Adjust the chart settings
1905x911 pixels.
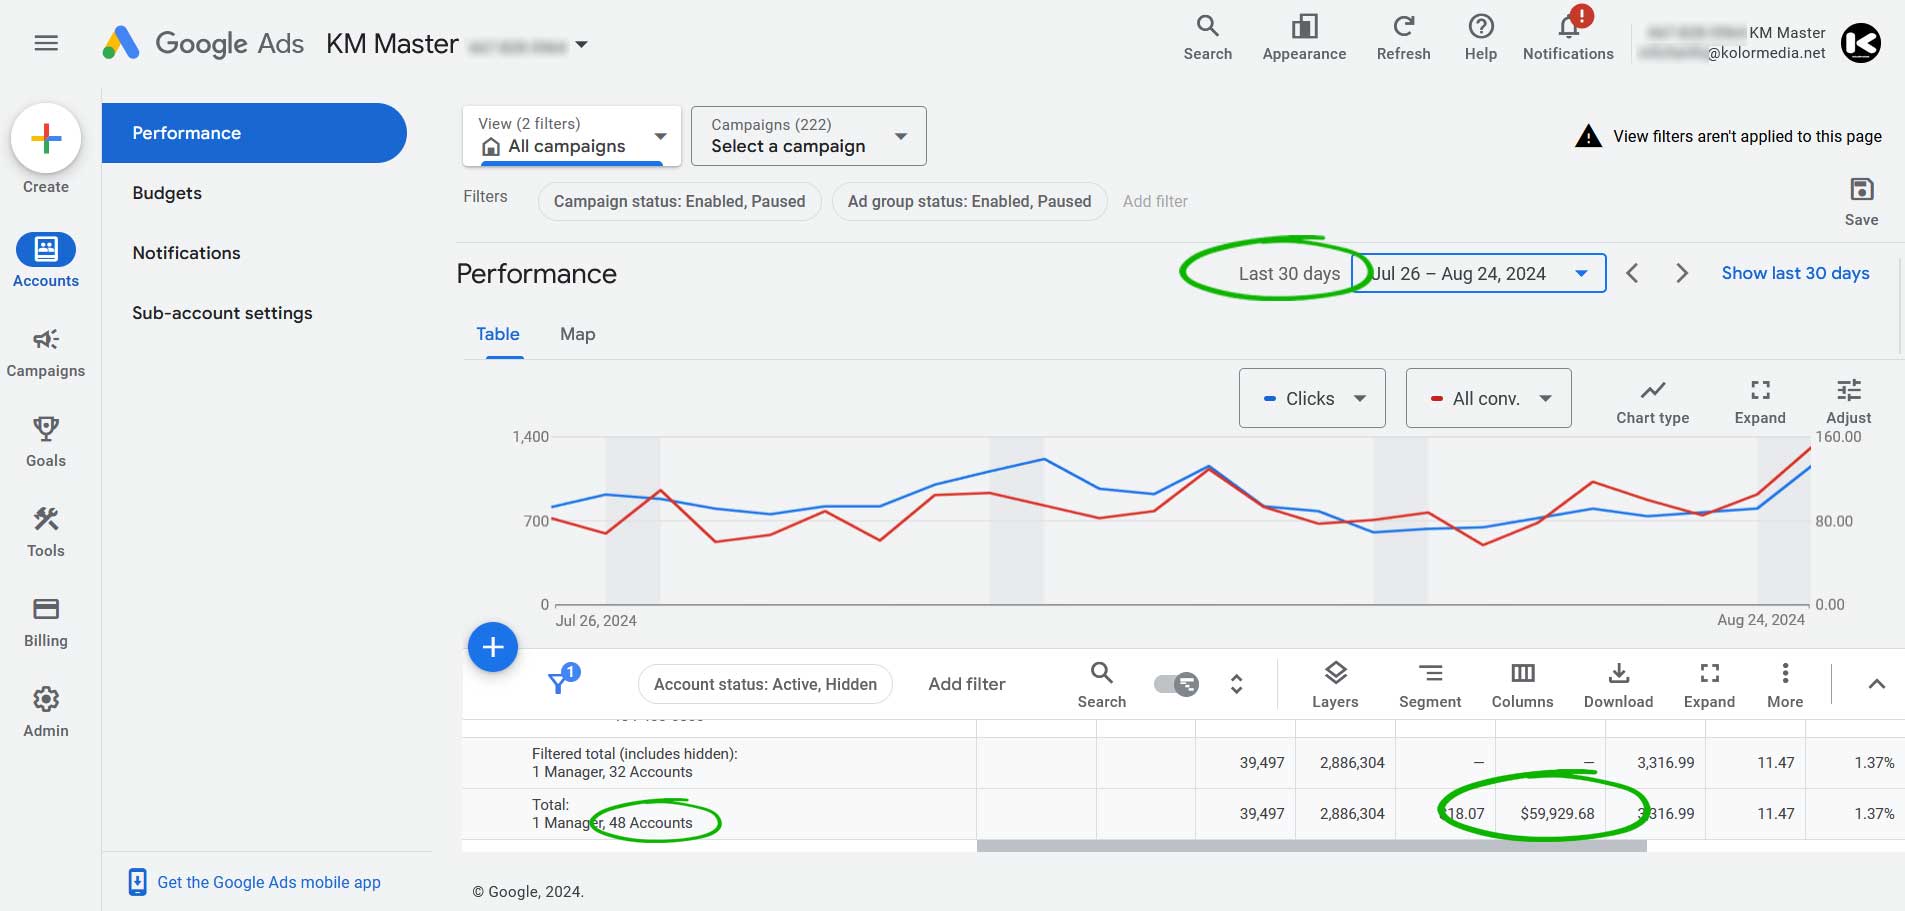point(1848,402)
